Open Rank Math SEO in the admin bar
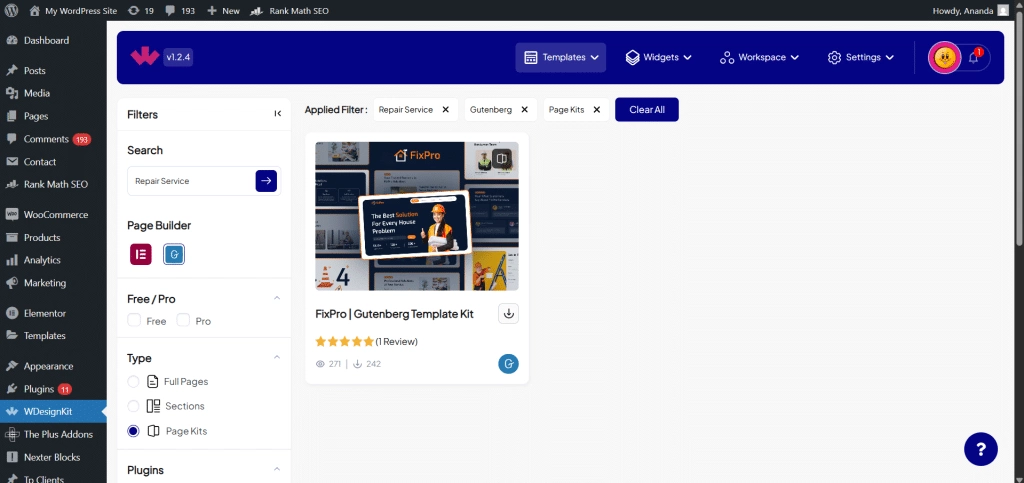Viewport: 1024px width, 483px height. (290, 11)
